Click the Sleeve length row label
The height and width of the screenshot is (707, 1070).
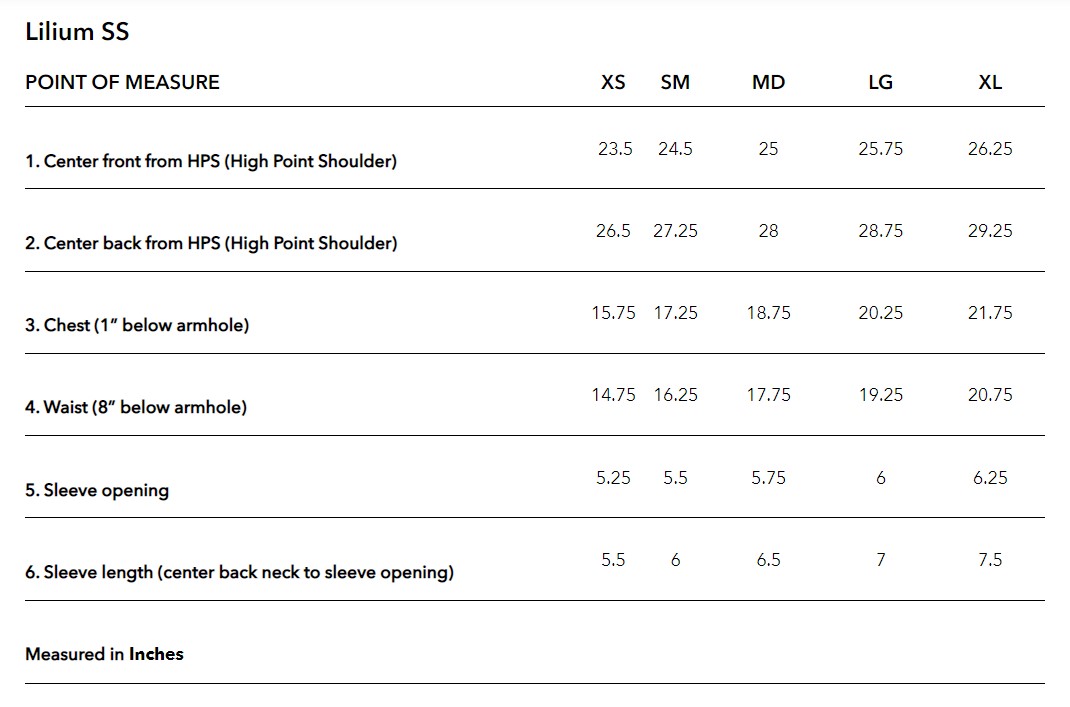(x=239, y=572)
